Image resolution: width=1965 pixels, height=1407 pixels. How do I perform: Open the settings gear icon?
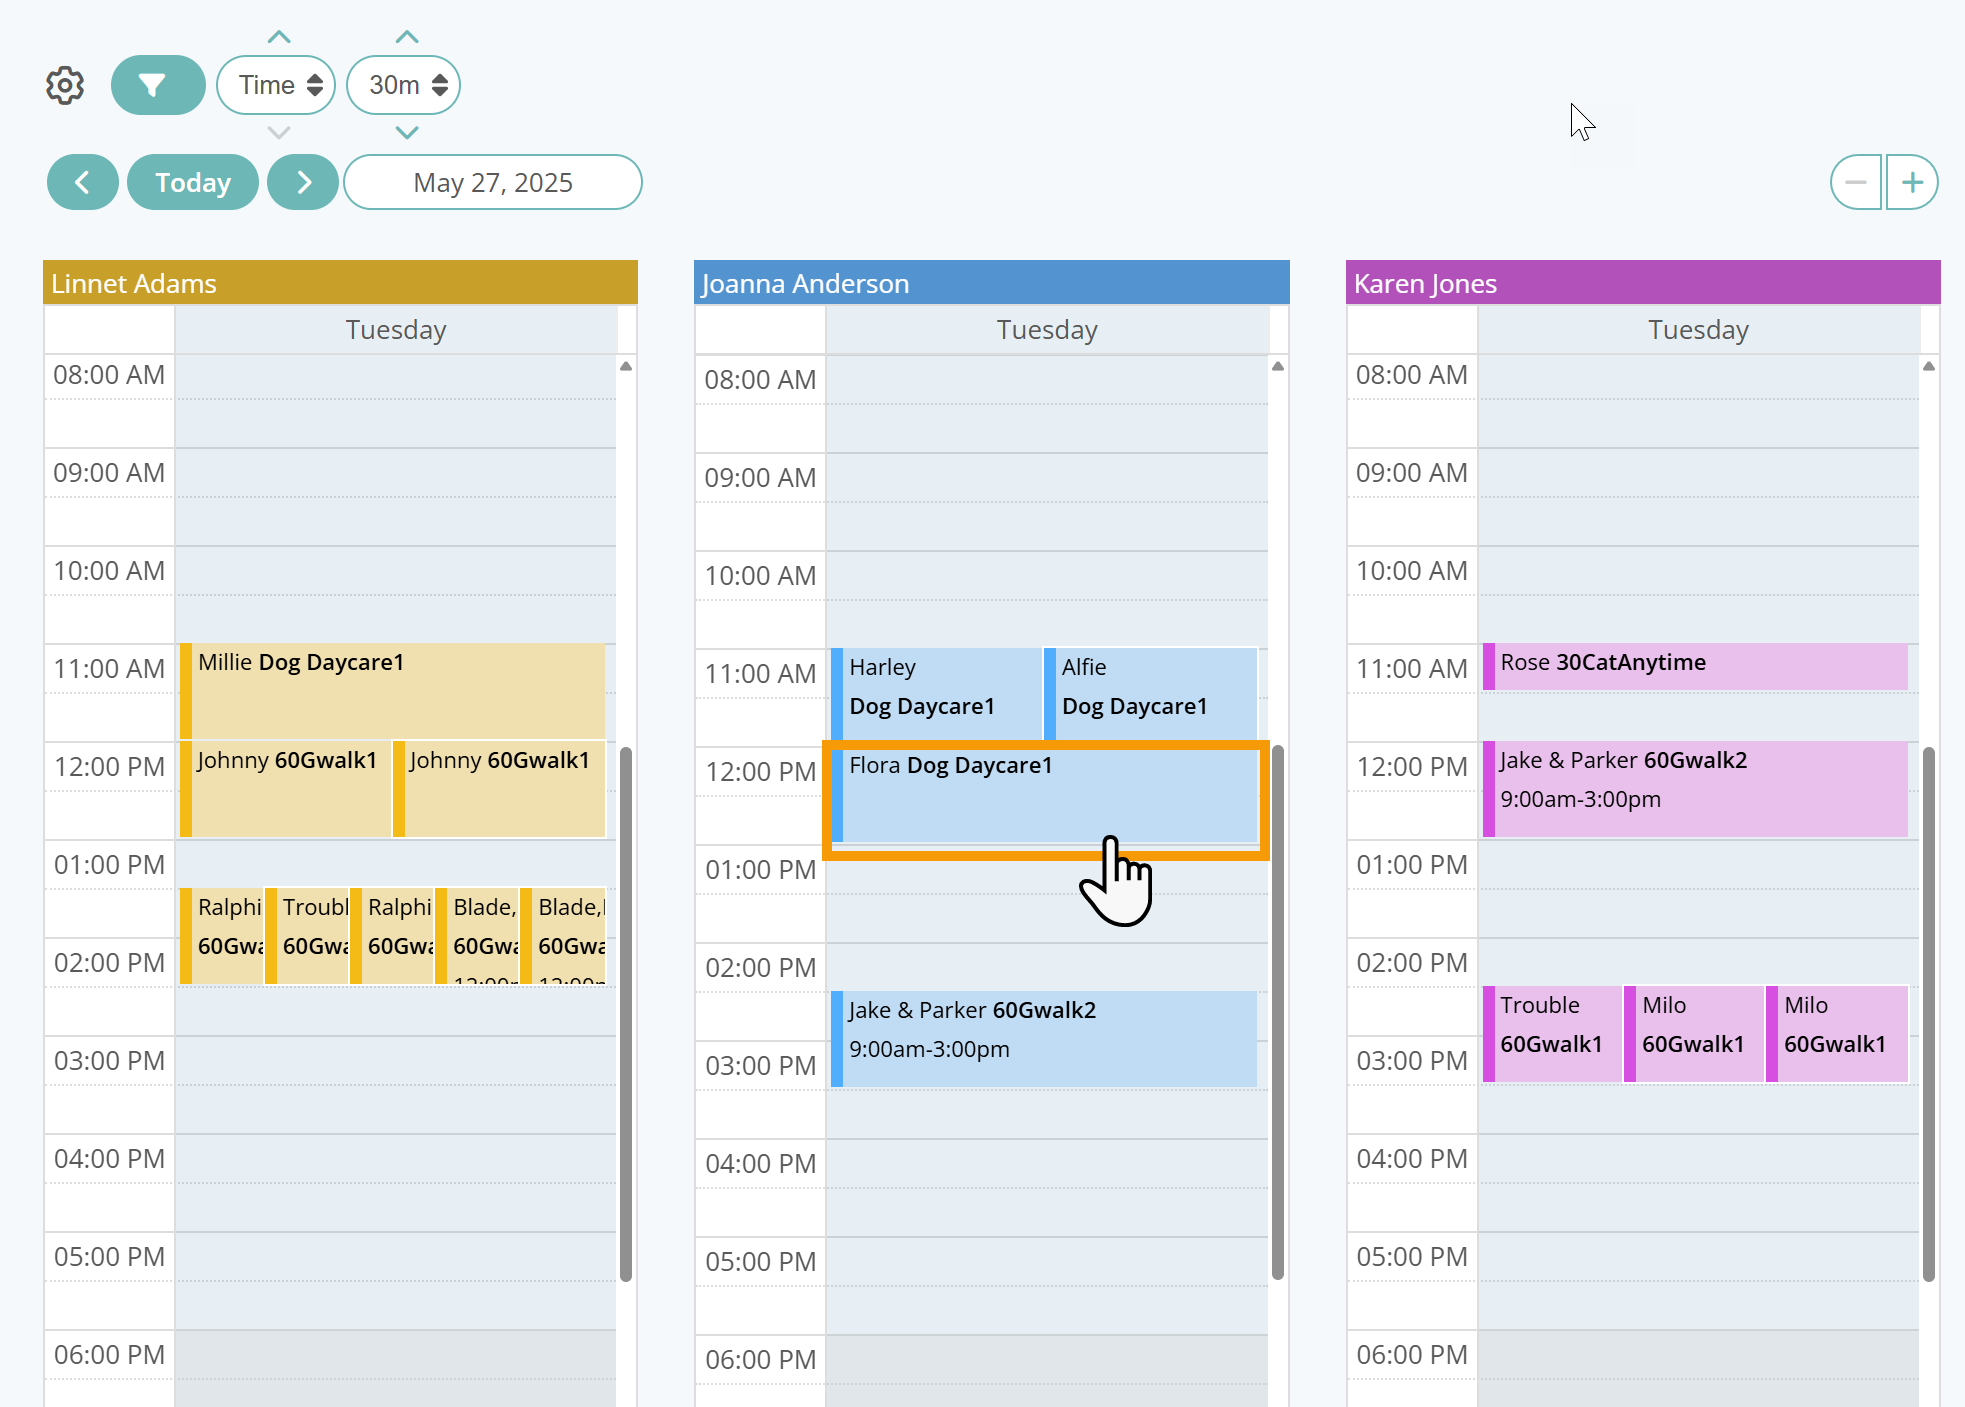[x=65, y=86]
